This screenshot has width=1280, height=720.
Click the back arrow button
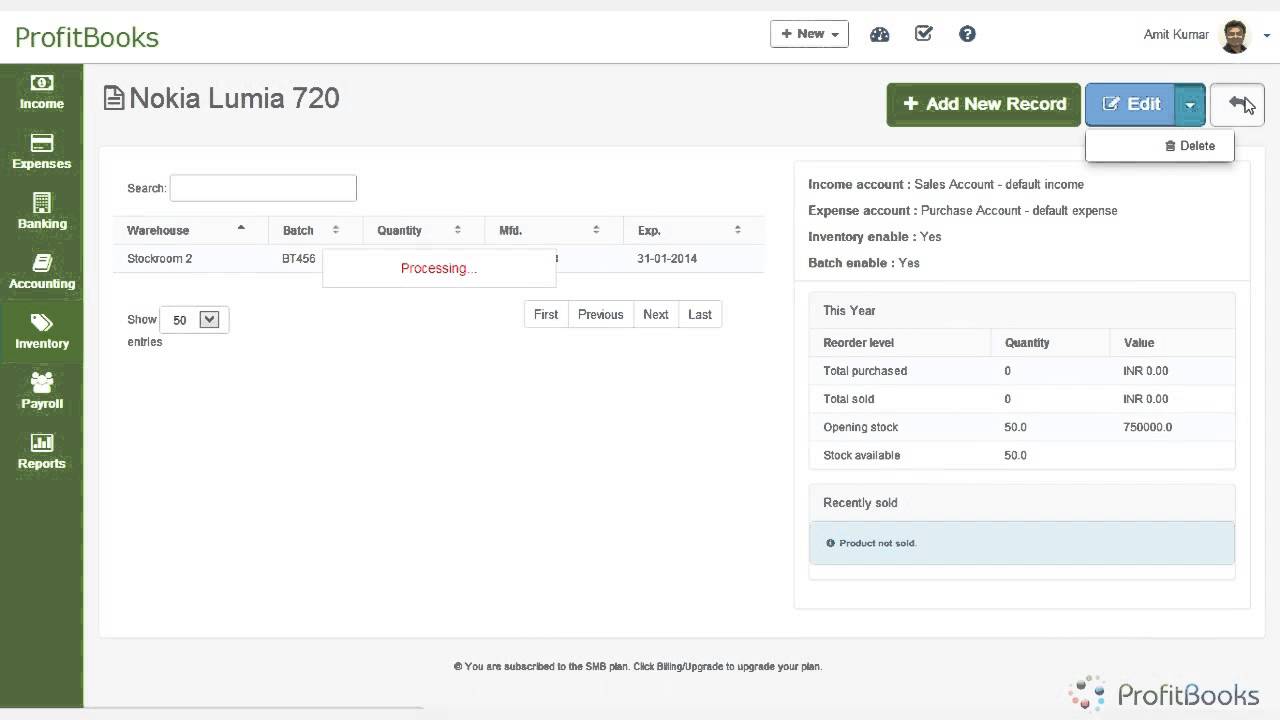tap(1237, 104)
